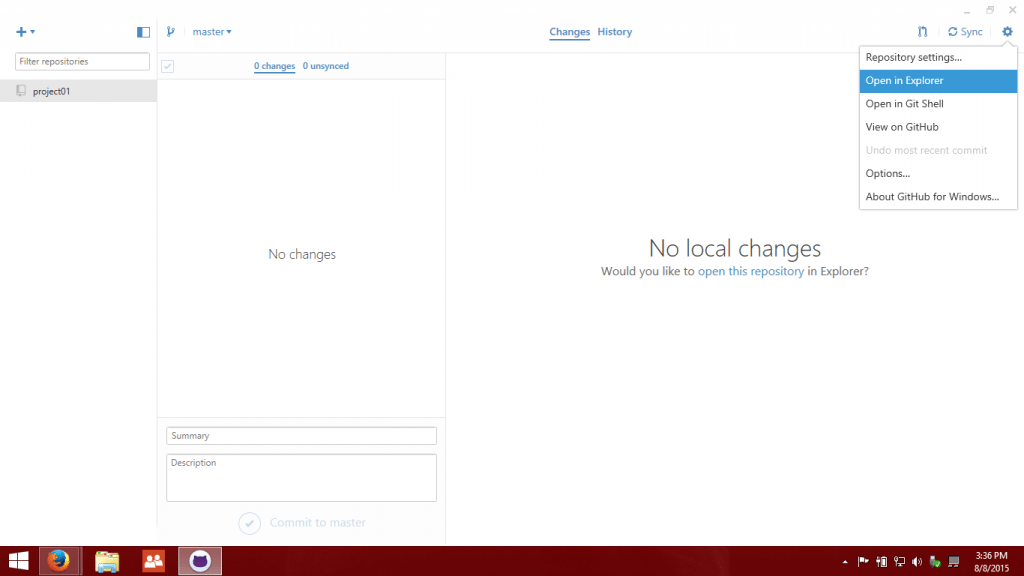Open Action Center flag icon
This screenshot has height=576, width=1024.
(863, 562)
